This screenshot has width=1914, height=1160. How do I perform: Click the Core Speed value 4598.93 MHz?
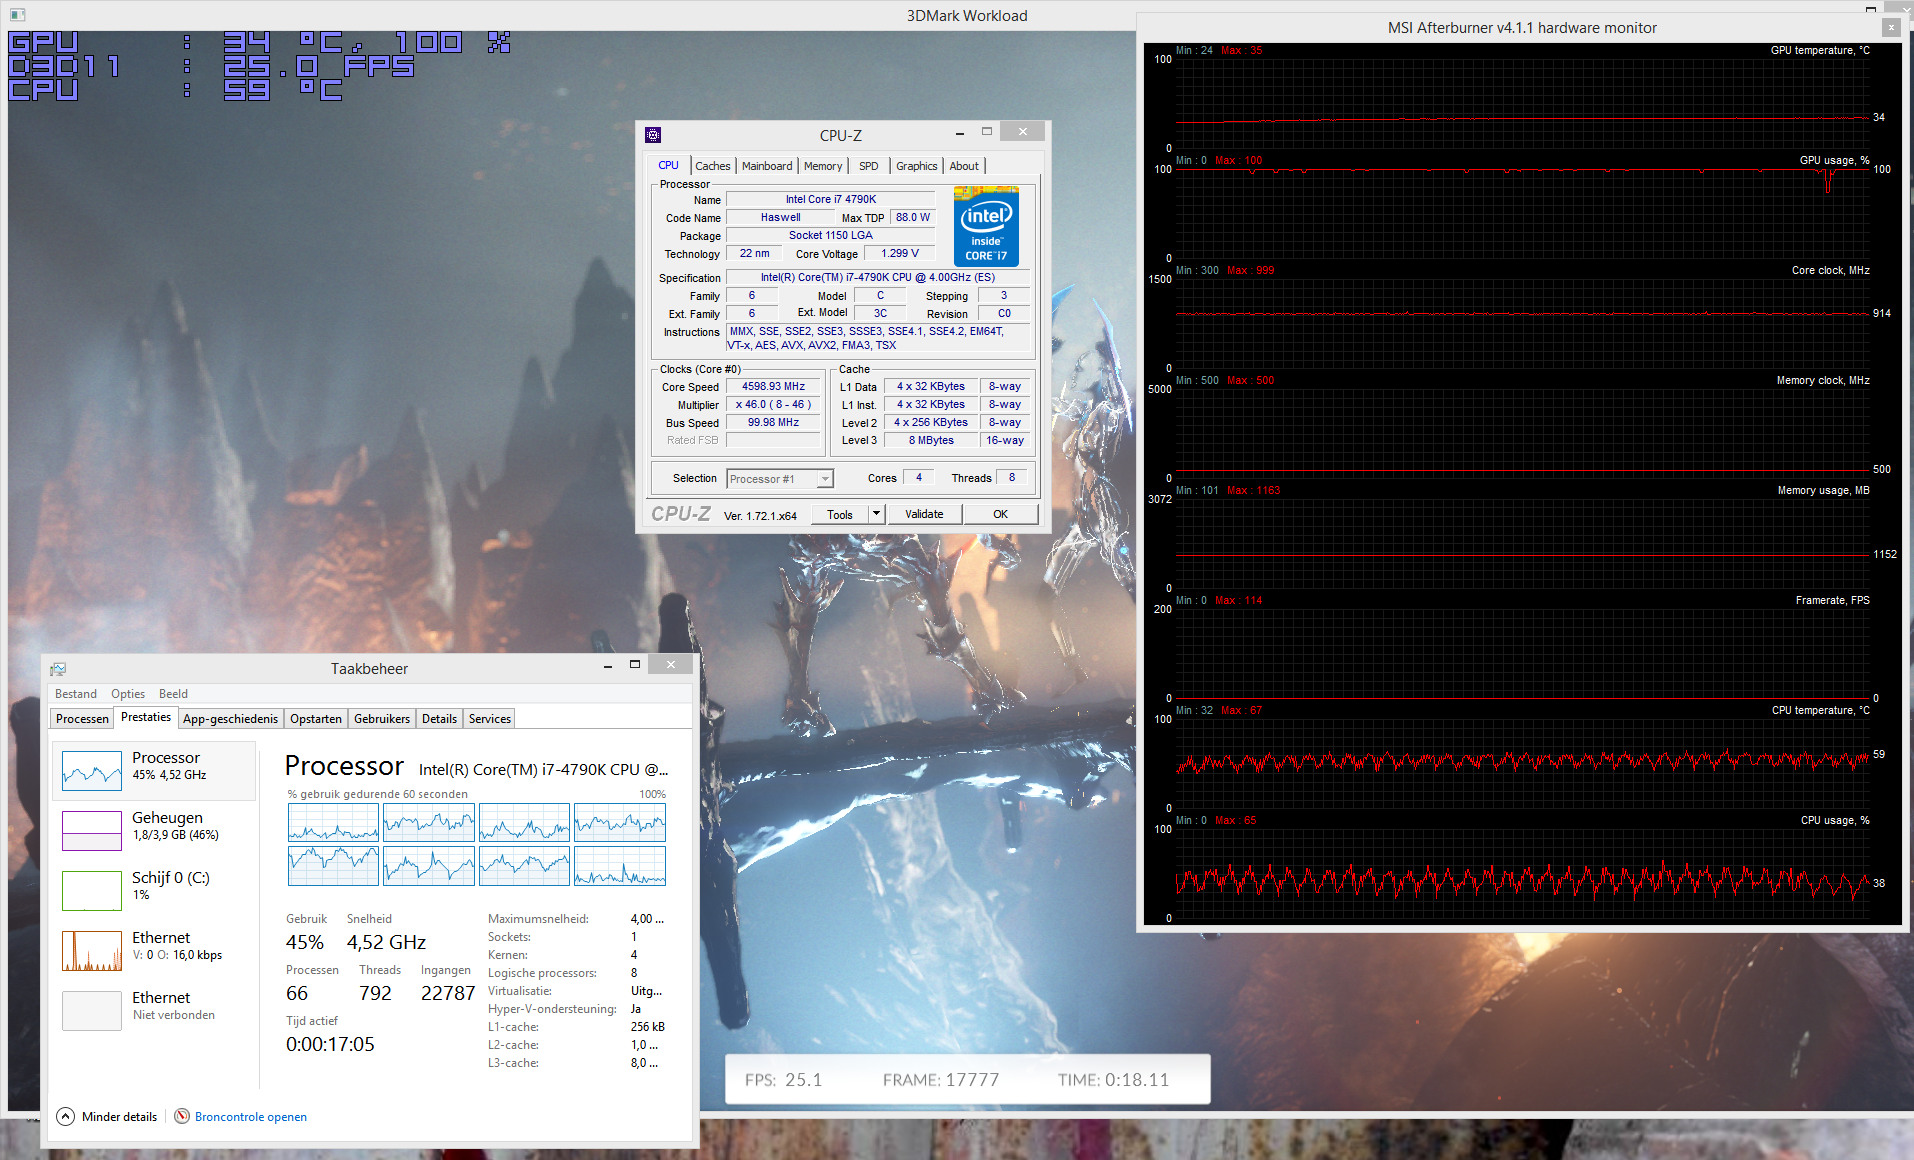coord(773,387)
